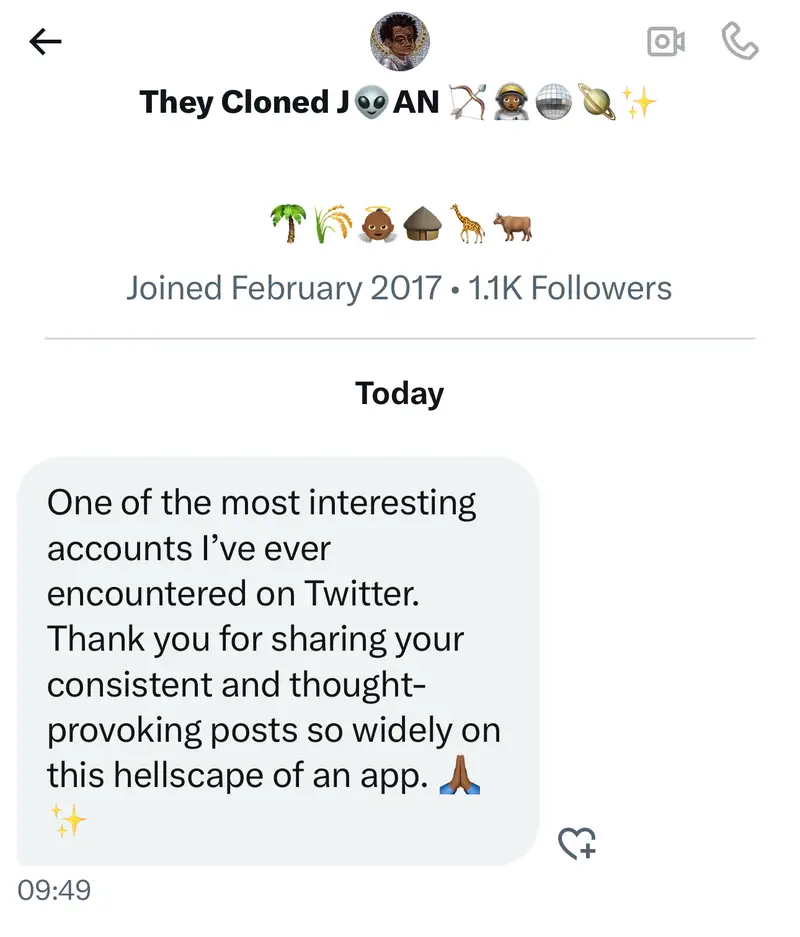This screenshot has width=800, height=937.
Task: Tap the praying hands emoji in message
Action: 460,777
